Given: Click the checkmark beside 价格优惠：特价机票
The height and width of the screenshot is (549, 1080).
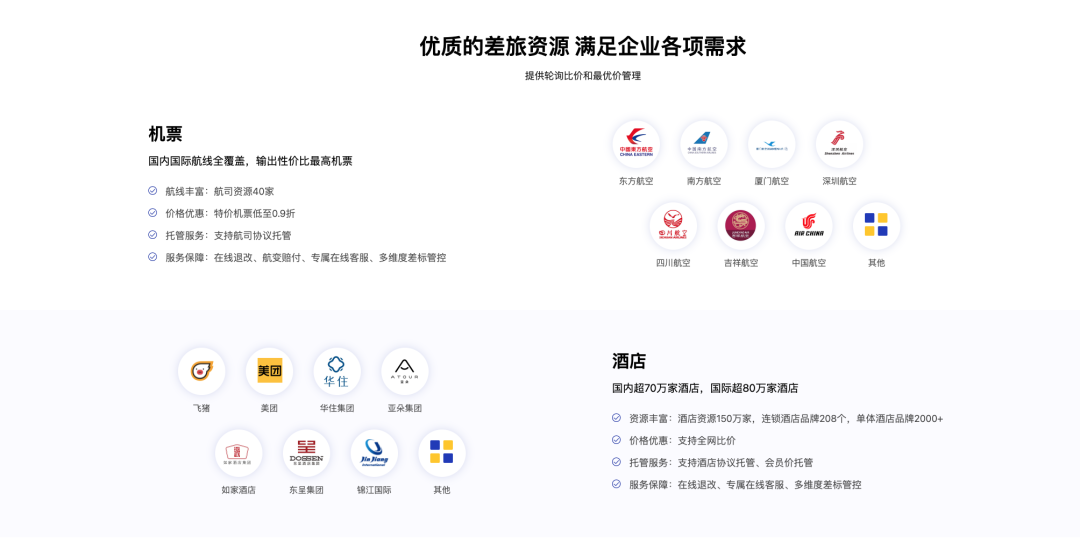Looking at the screenshot, I should tap(153, 213).
